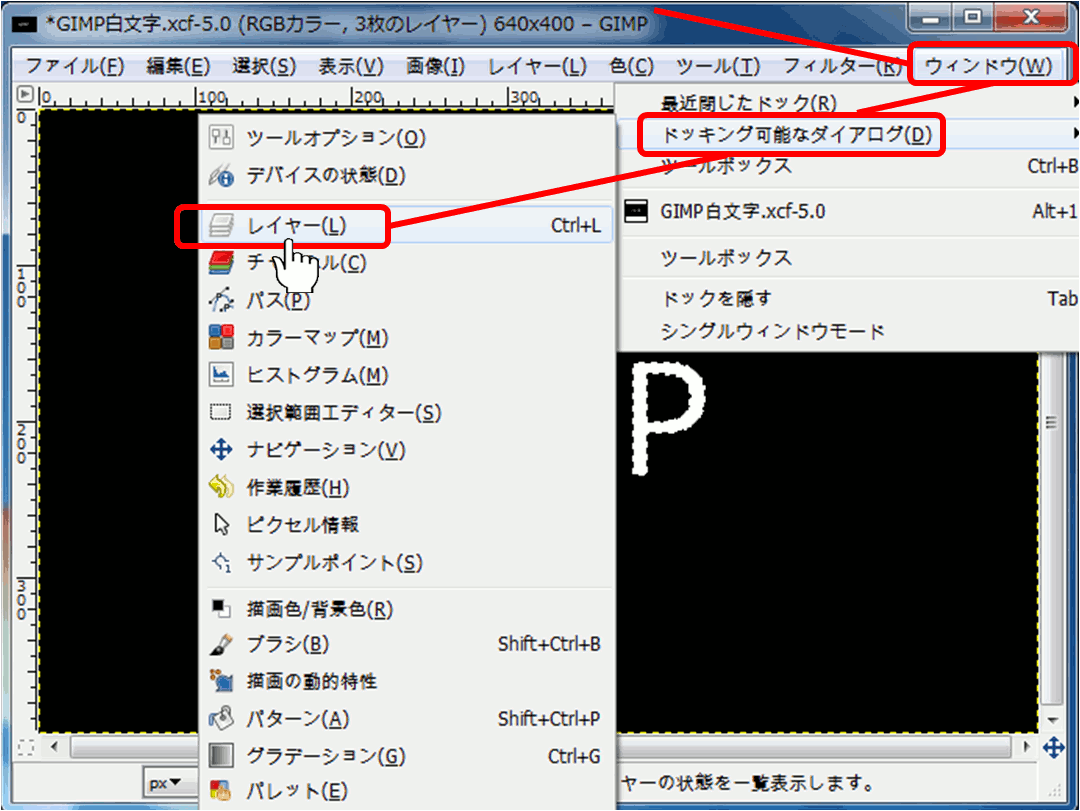Click the ruler origin corner button at top-left

coord(25,96)
